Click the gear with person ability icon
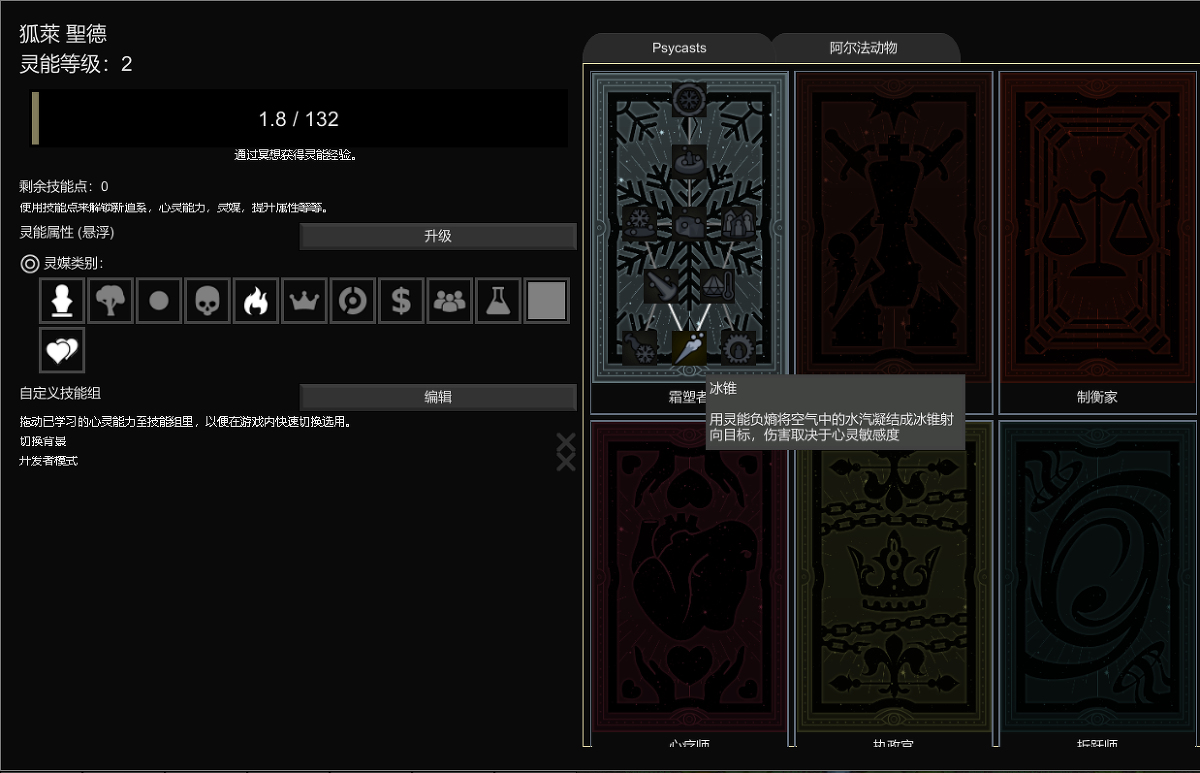Image resolution: width=1200 pixels, height=773 pixels. point(740,348)
